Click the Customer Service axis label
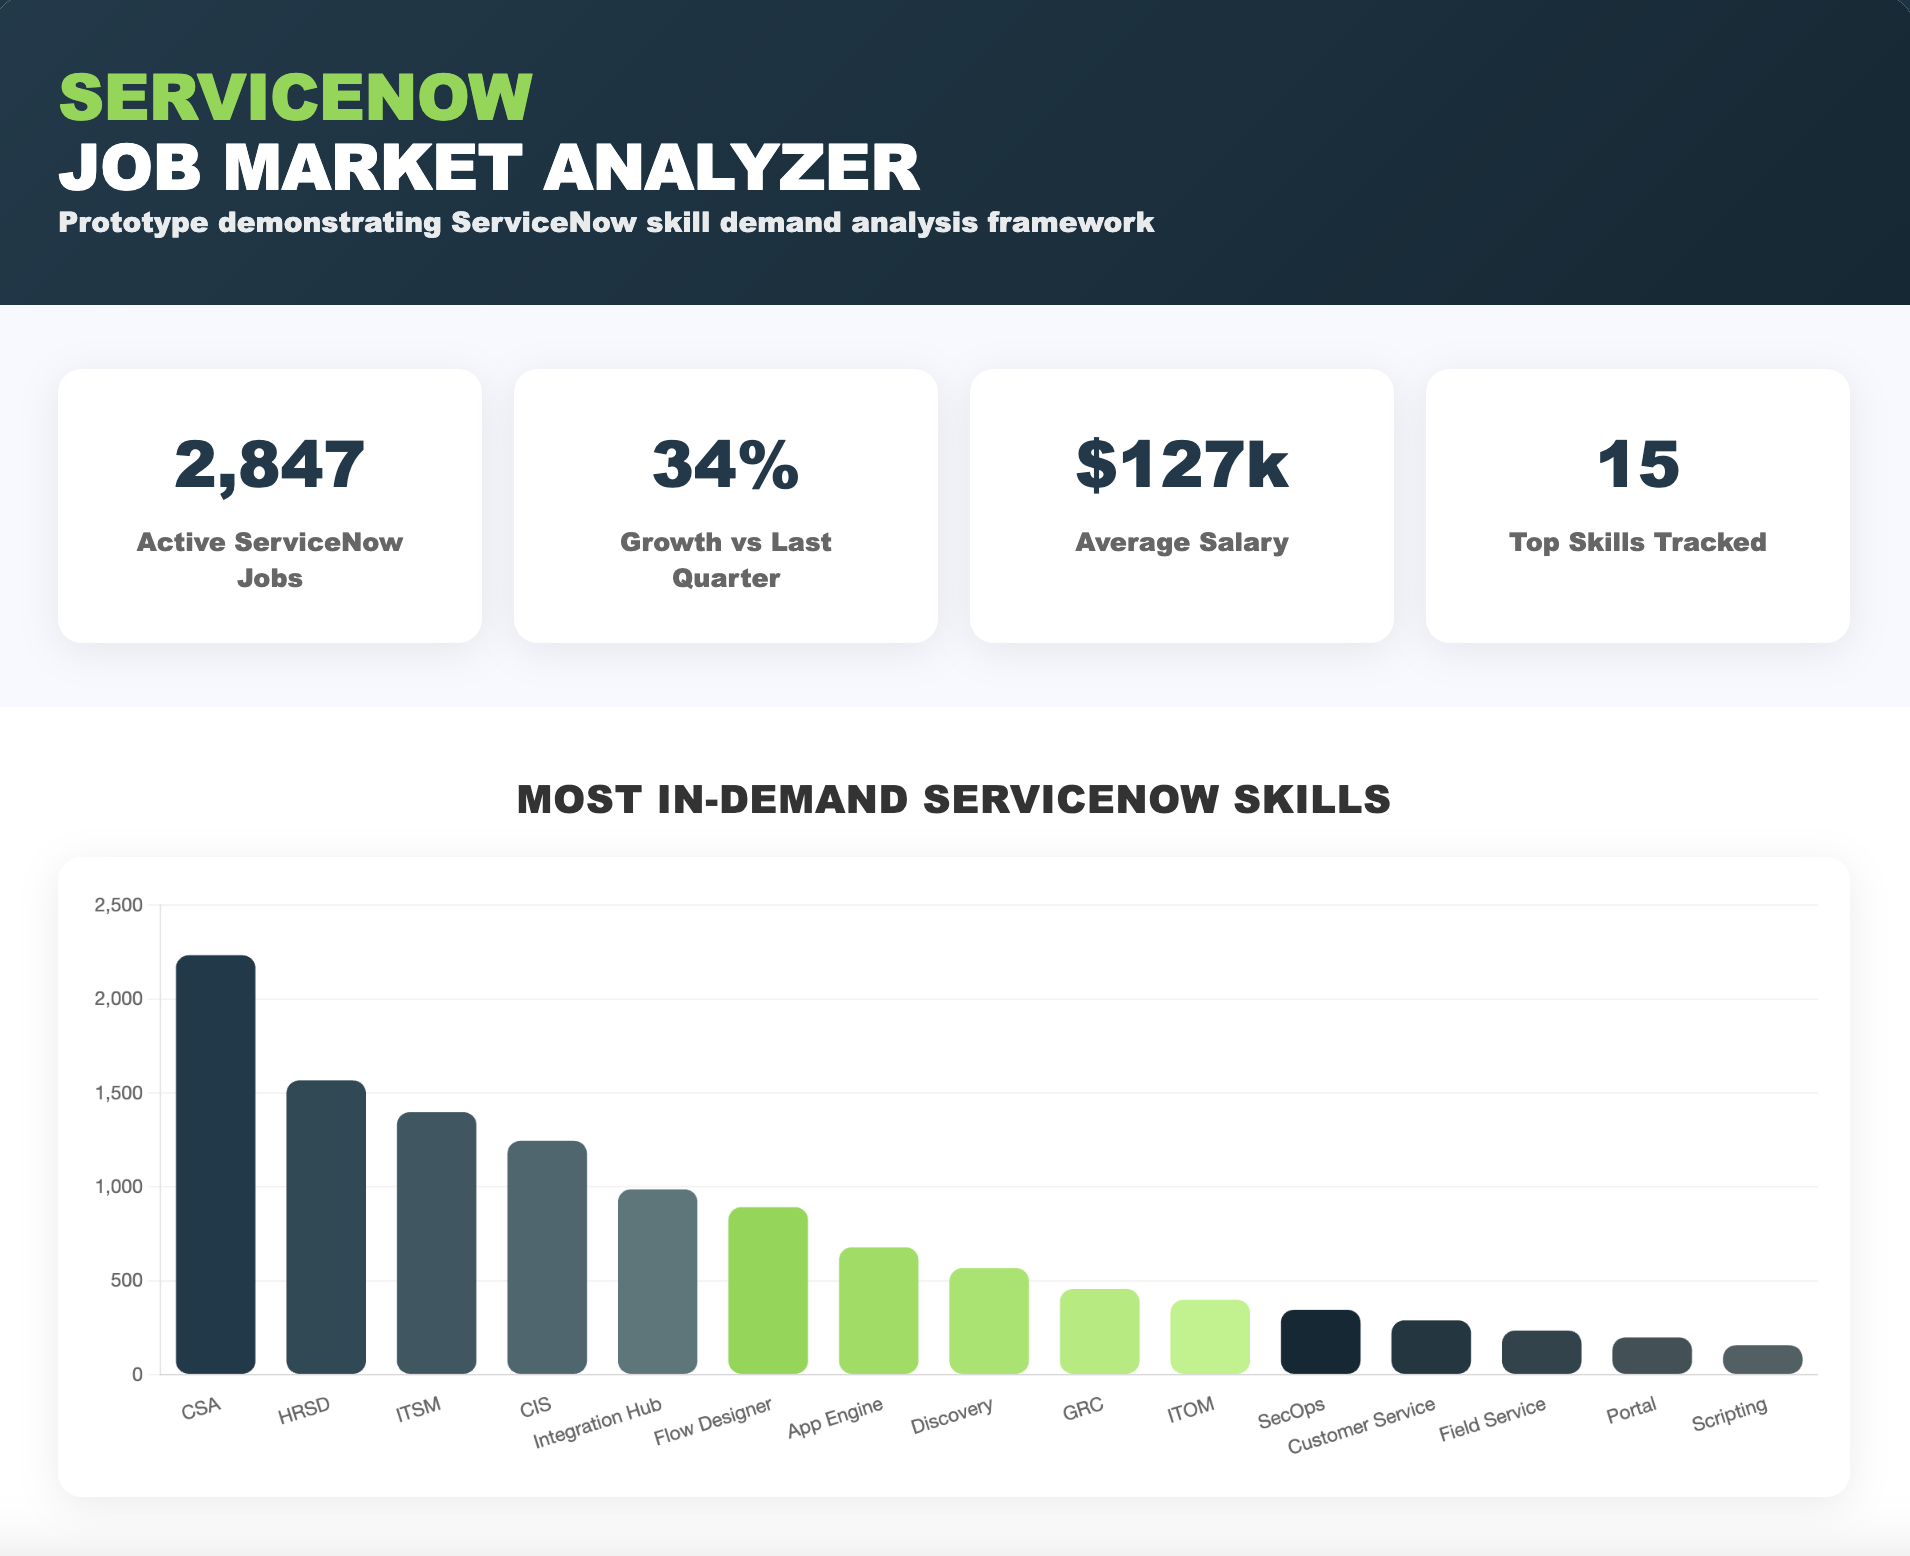This screenshot has width=1910, height=1556. tap(1361, 1426)
